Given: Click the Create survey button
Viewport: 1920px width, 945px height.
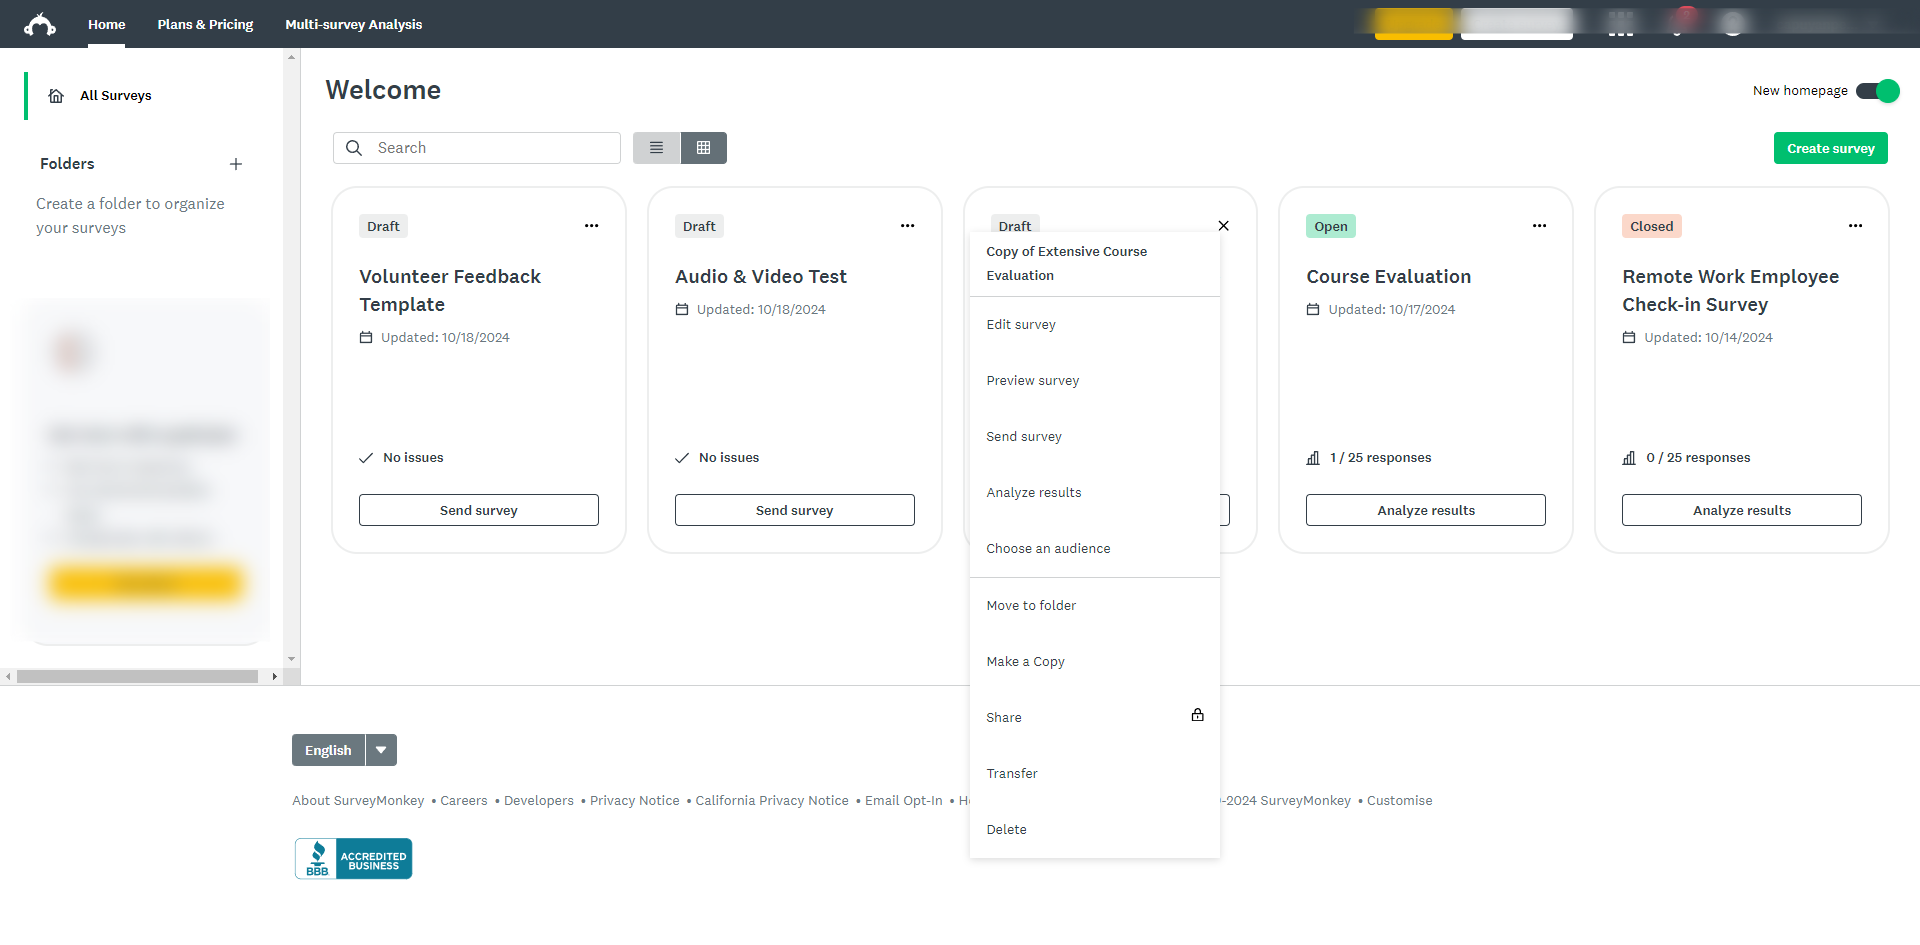Looking at the screenshot, I should click(1831, 148).
